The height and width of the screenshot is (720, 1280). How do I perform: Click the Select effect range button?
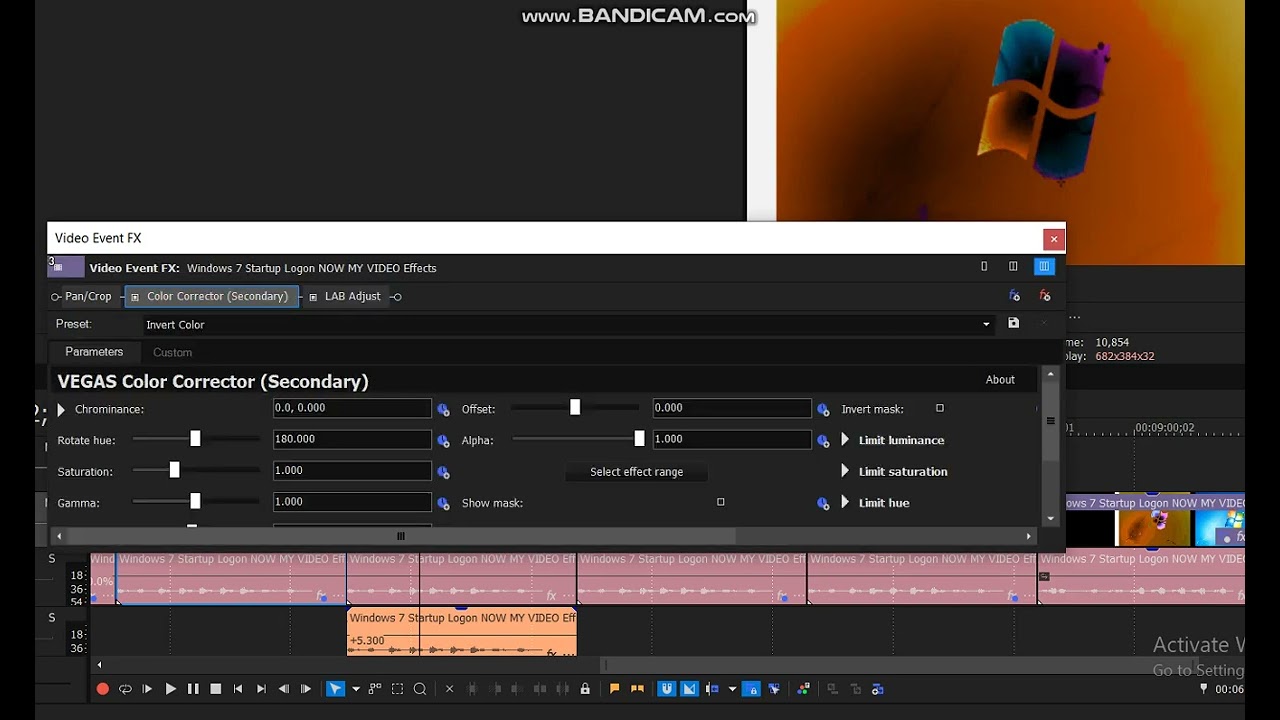point(637,472)
